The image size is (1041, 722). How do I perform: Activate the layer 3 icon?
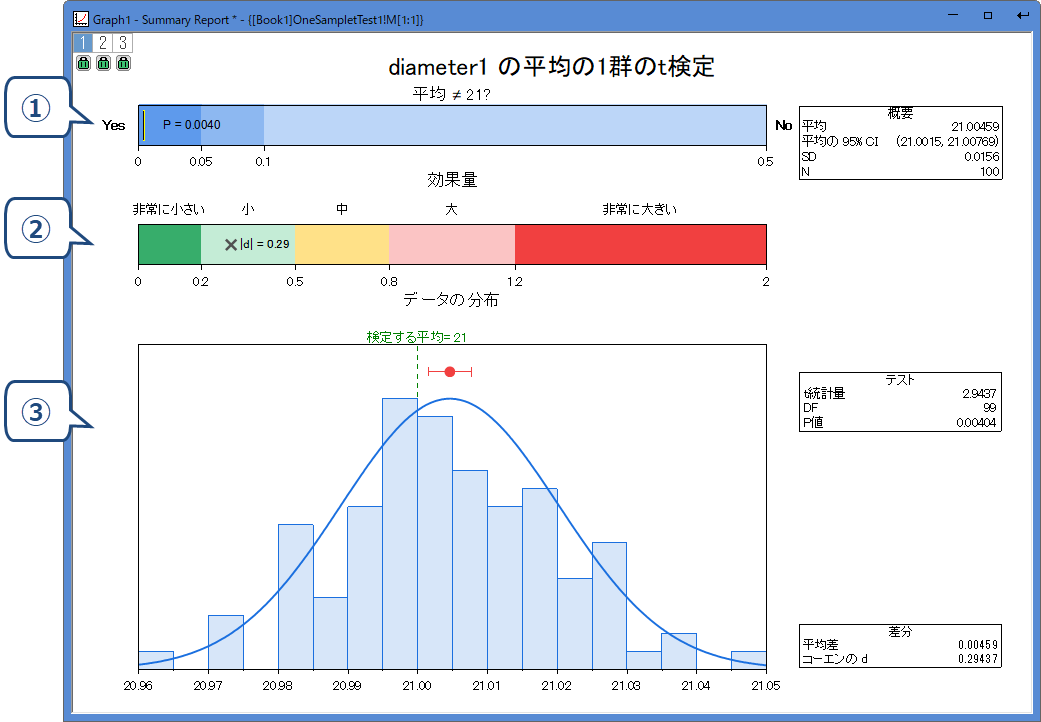pos(122,43)
